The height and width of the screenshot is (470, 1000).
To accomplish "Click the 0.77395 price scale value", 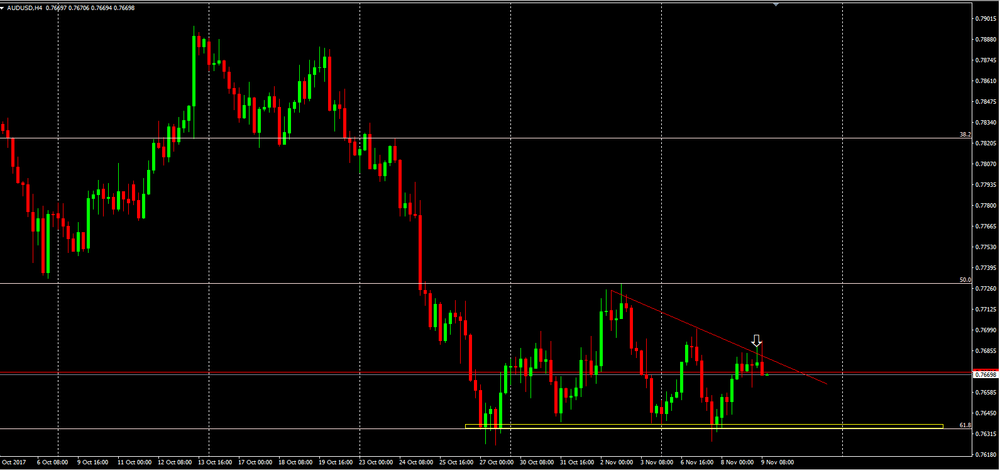I will pos(987,268).
